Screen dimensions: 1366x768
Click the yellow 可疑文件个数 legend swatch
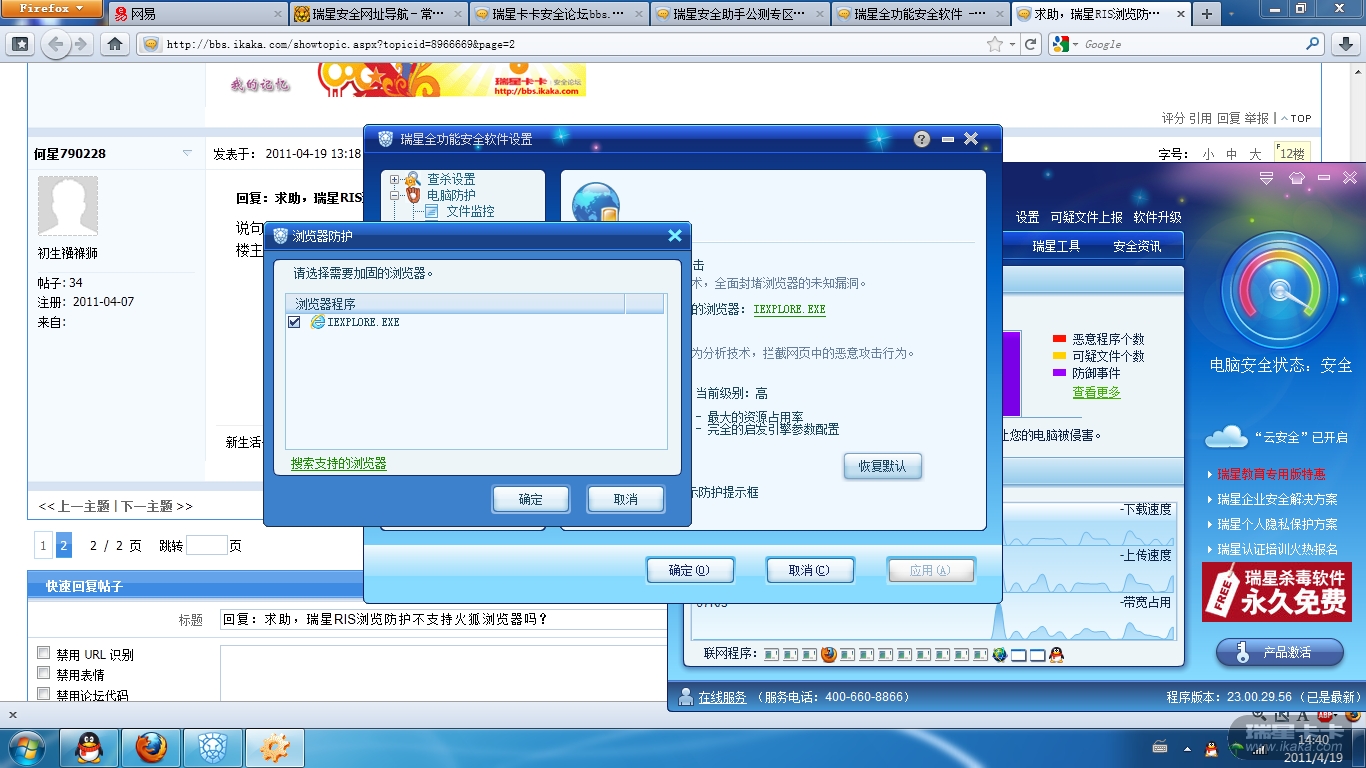click(1059, 356)
